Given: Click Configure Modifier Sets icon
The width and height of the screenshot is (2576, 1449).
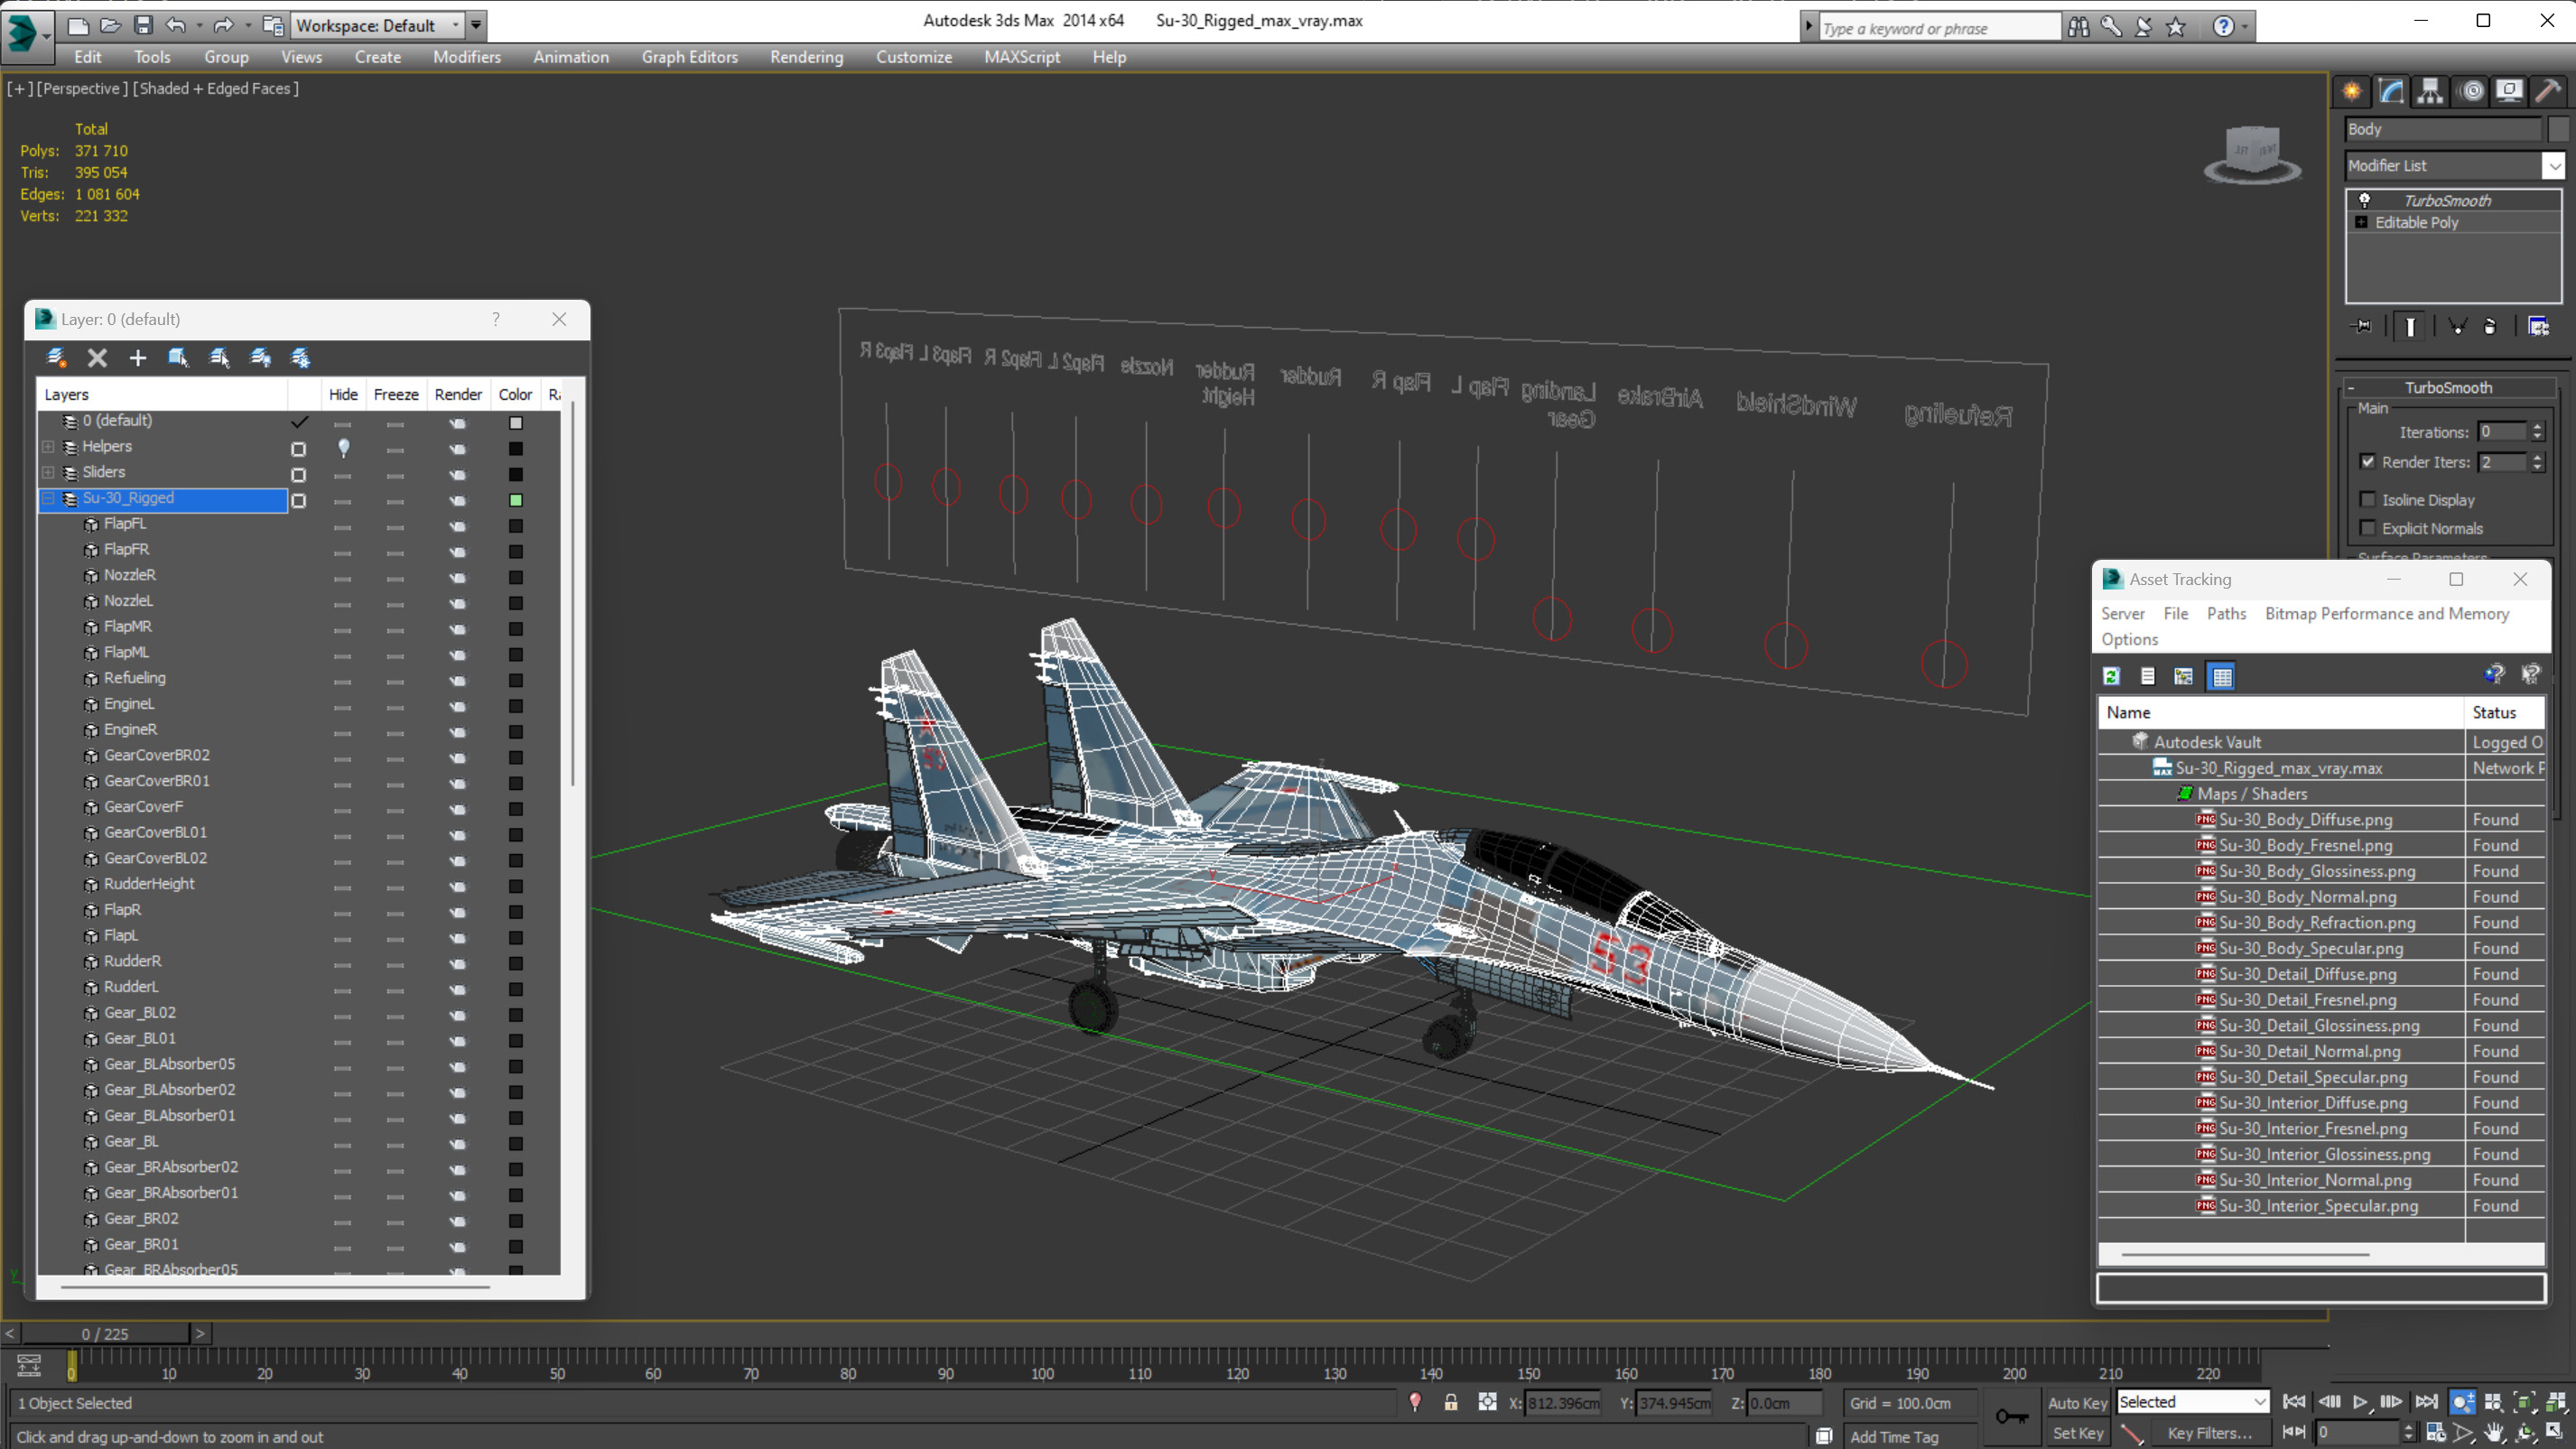Looking at the screenshot, I should pos(2538,327).
